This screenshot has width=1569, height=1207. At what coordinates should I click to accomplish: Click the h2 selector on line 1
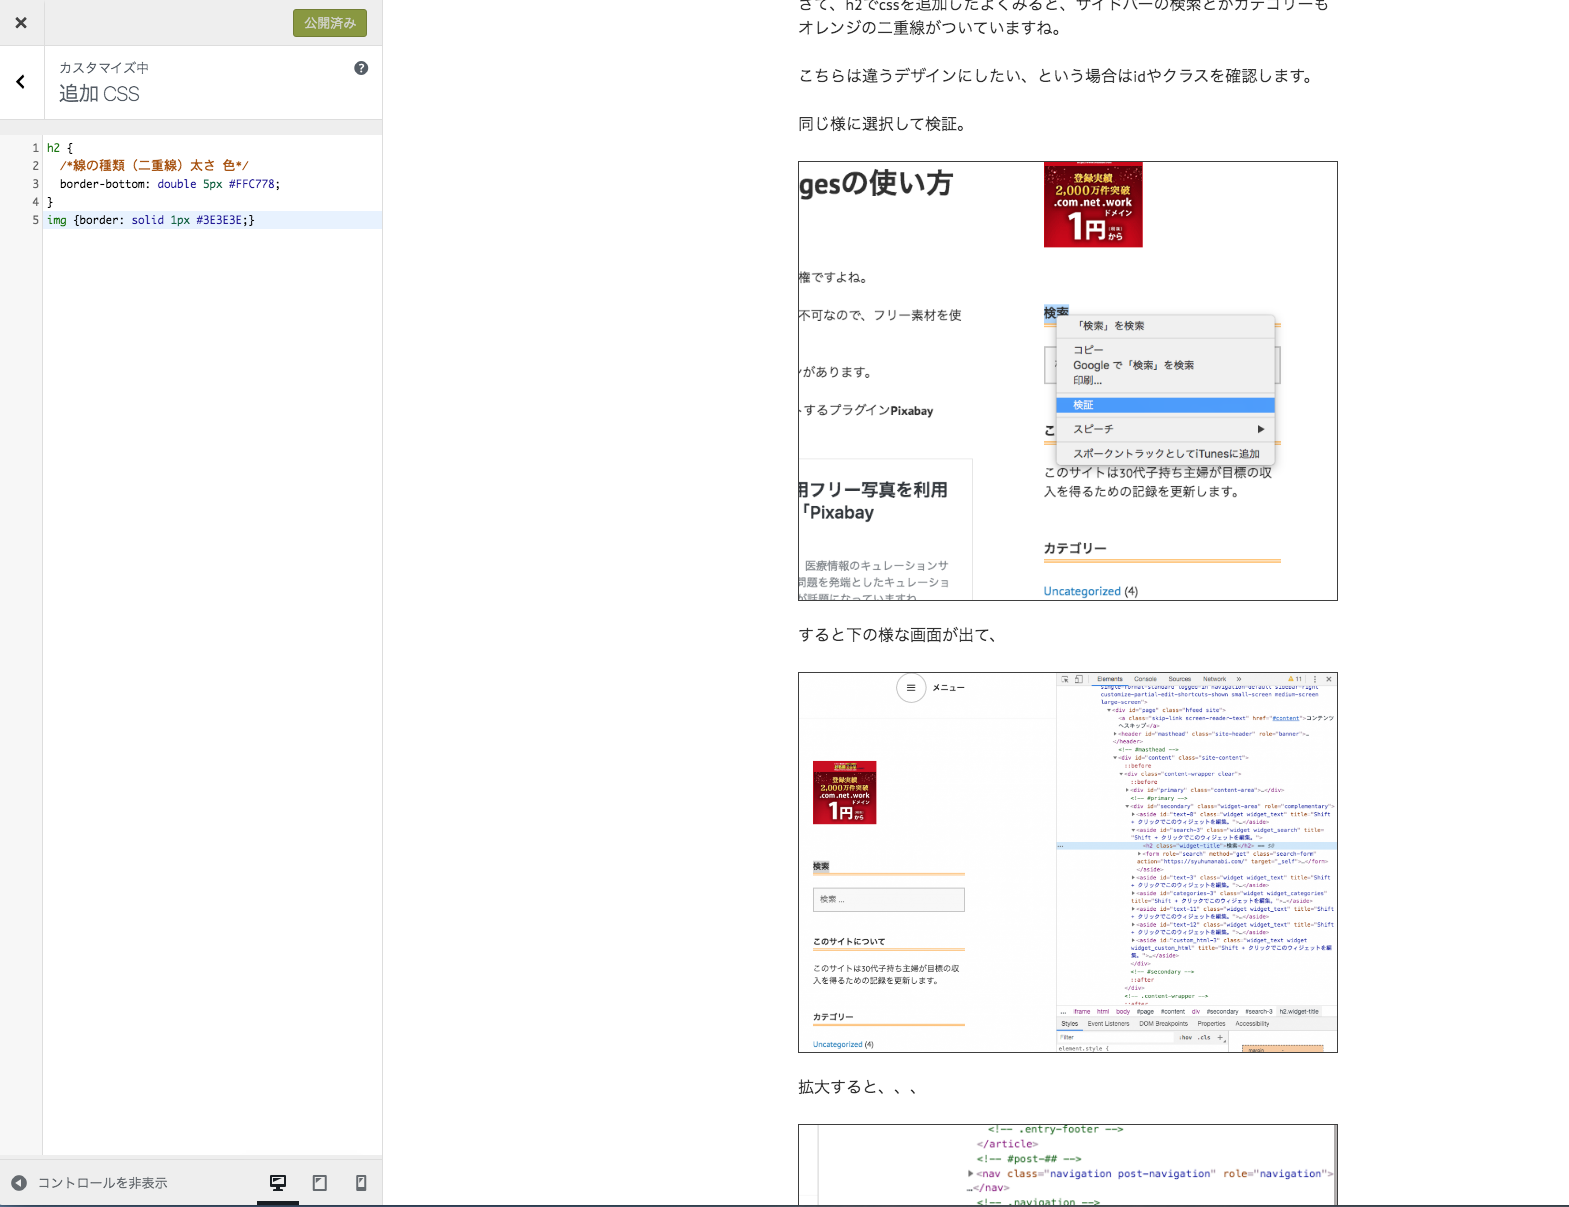coord(53,148)
